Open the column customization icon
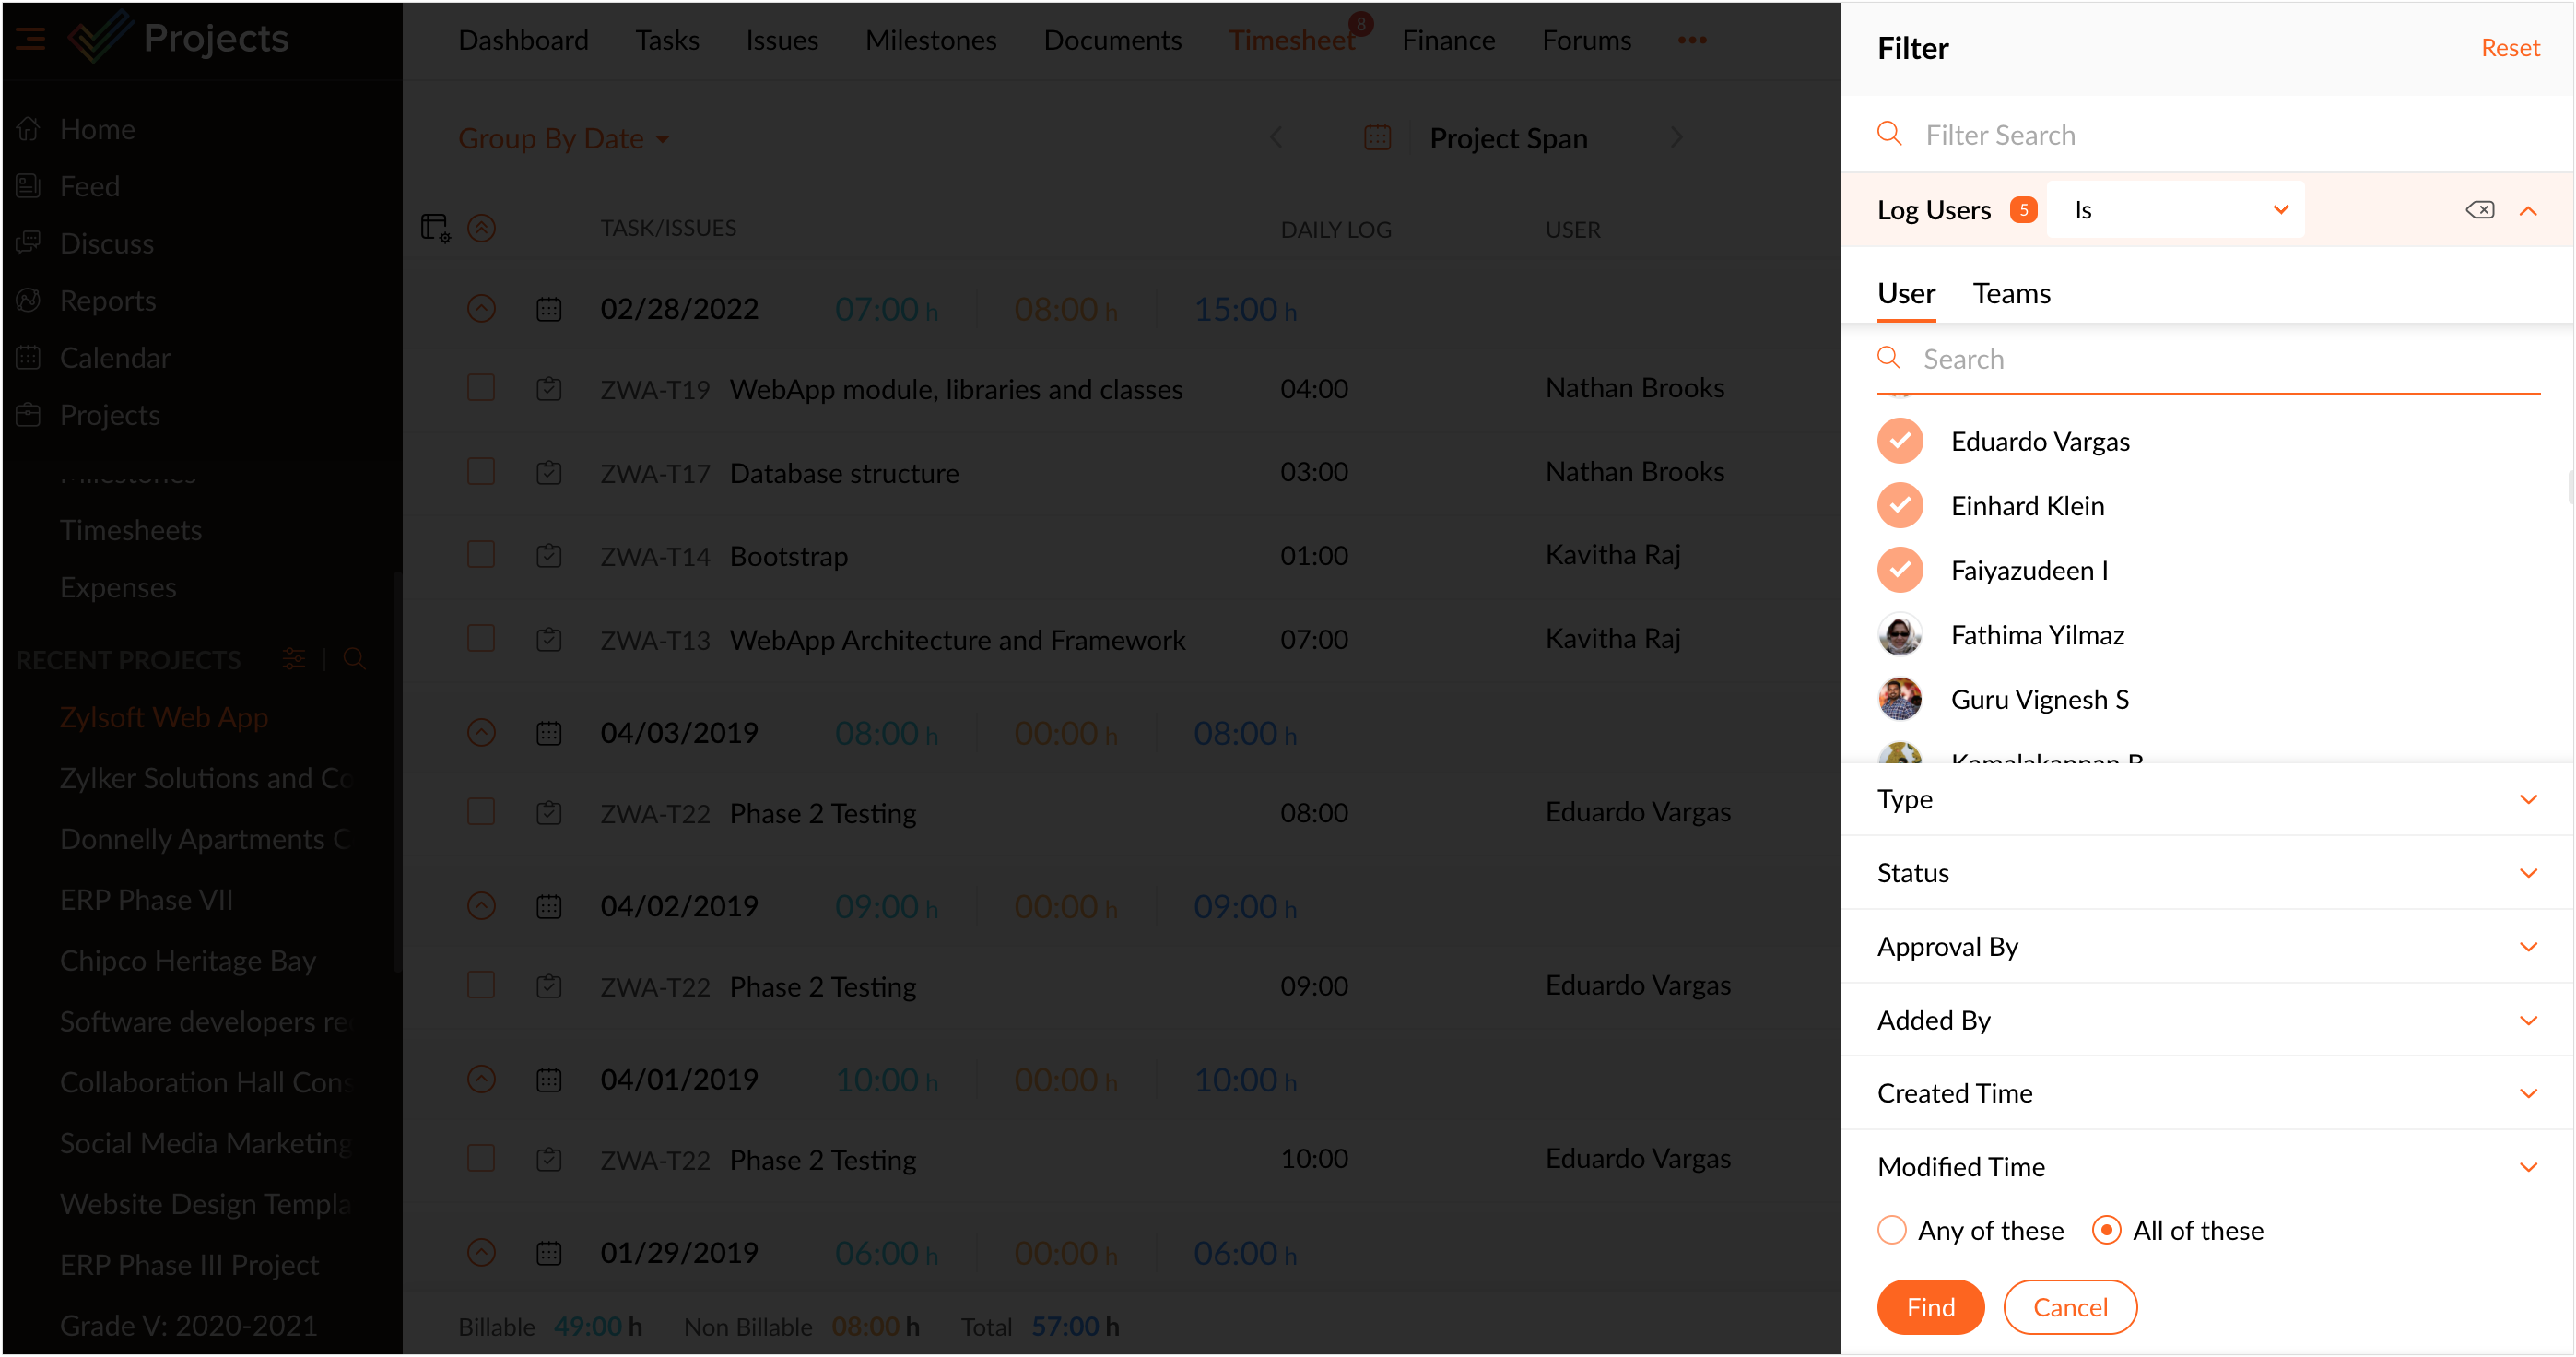The image size is (2576, 1357). 435,228
